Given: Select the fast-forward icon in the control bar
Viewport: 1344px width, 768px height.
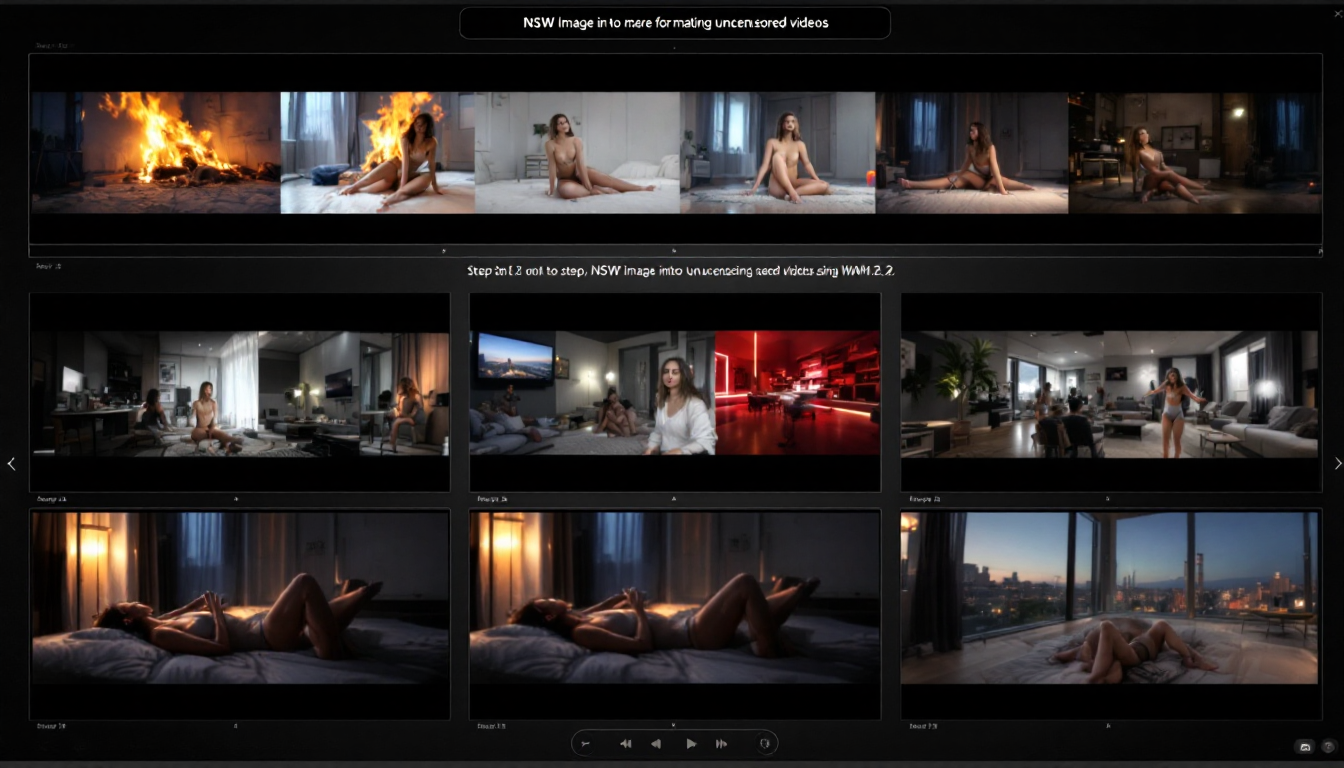Looking at the screenshot, I should 721,743.
